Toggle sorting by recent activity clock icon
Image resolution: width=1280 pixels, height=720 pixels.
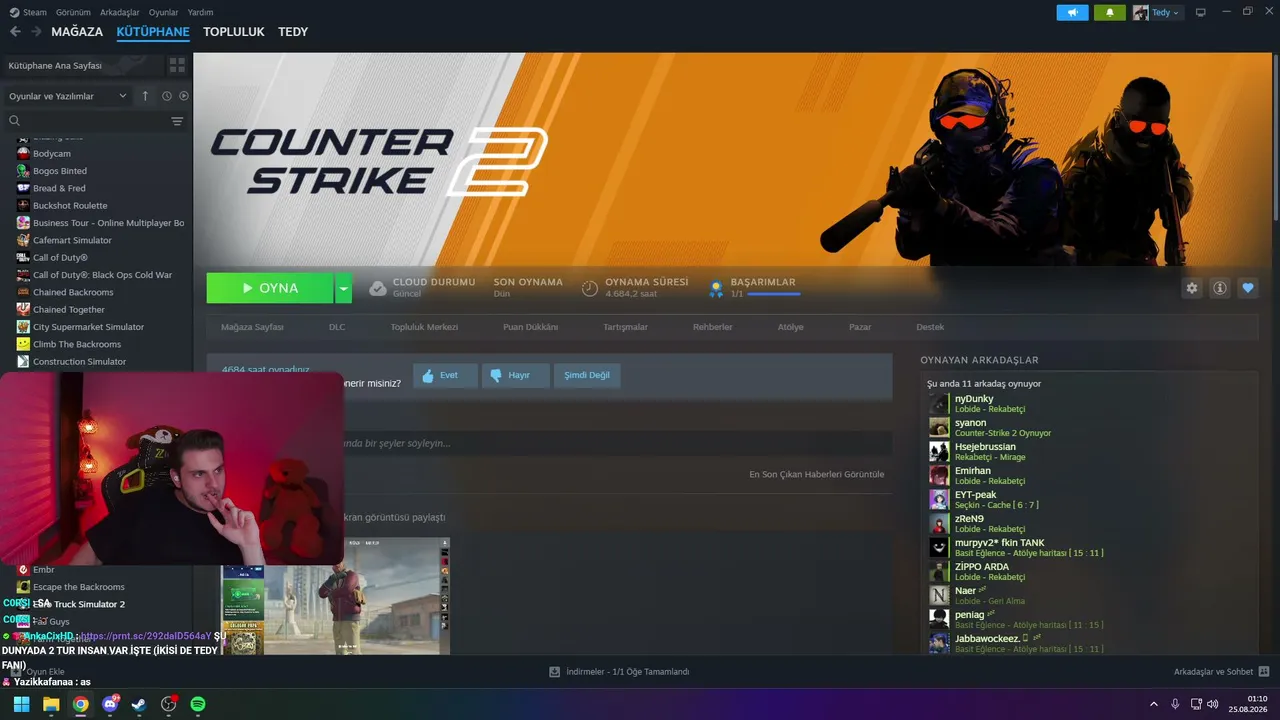(x=167, y=96)
